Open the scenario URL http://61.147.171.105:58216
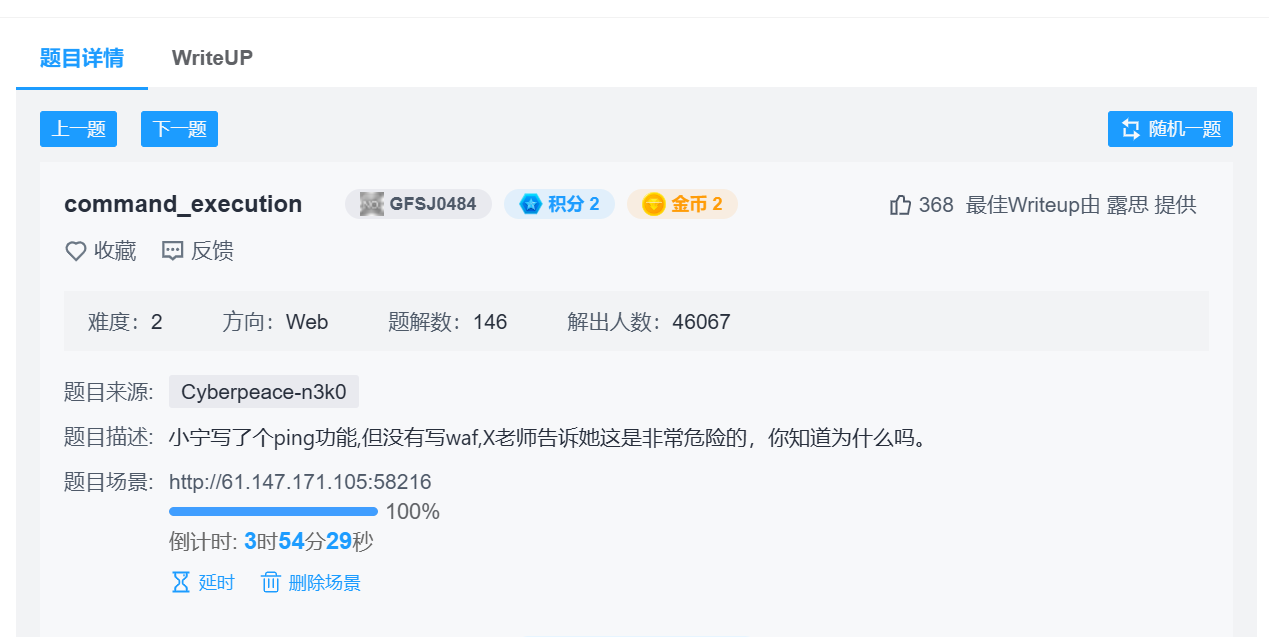This screenshot has height=637, width=1269. pos(300,482)
